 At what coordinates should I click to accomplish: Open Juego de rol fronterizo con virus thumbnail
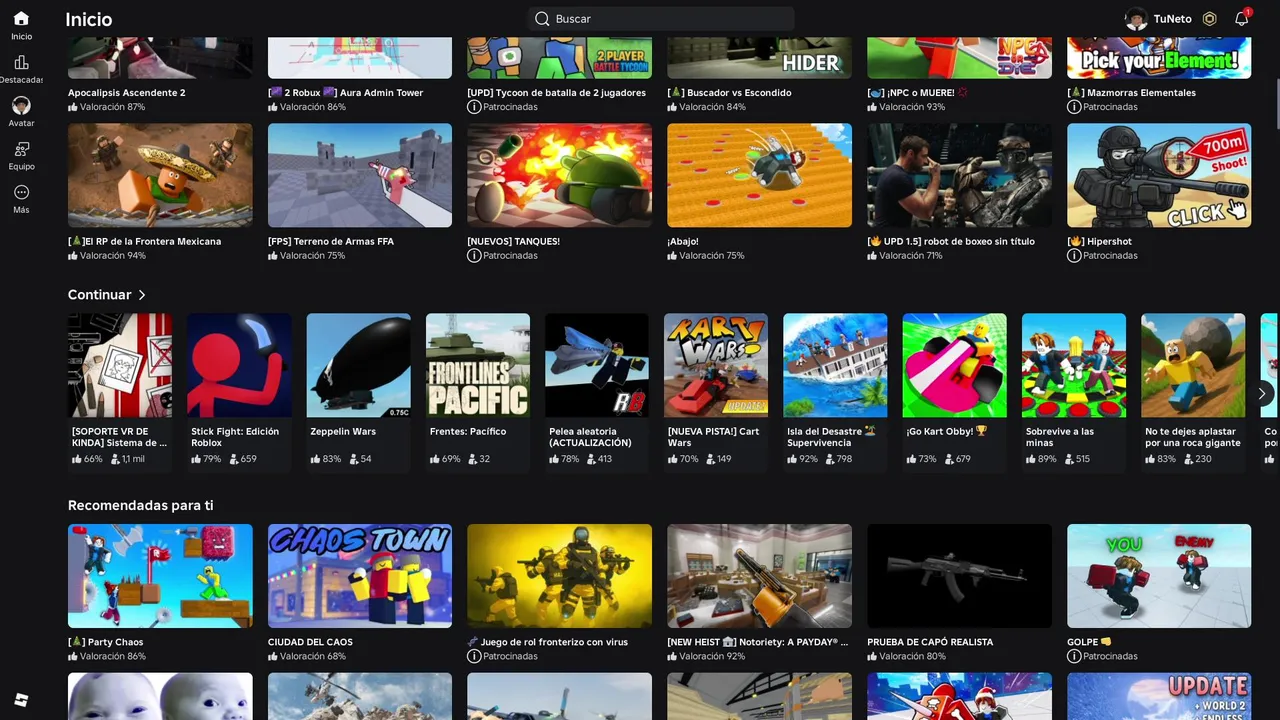click(559, 576)
